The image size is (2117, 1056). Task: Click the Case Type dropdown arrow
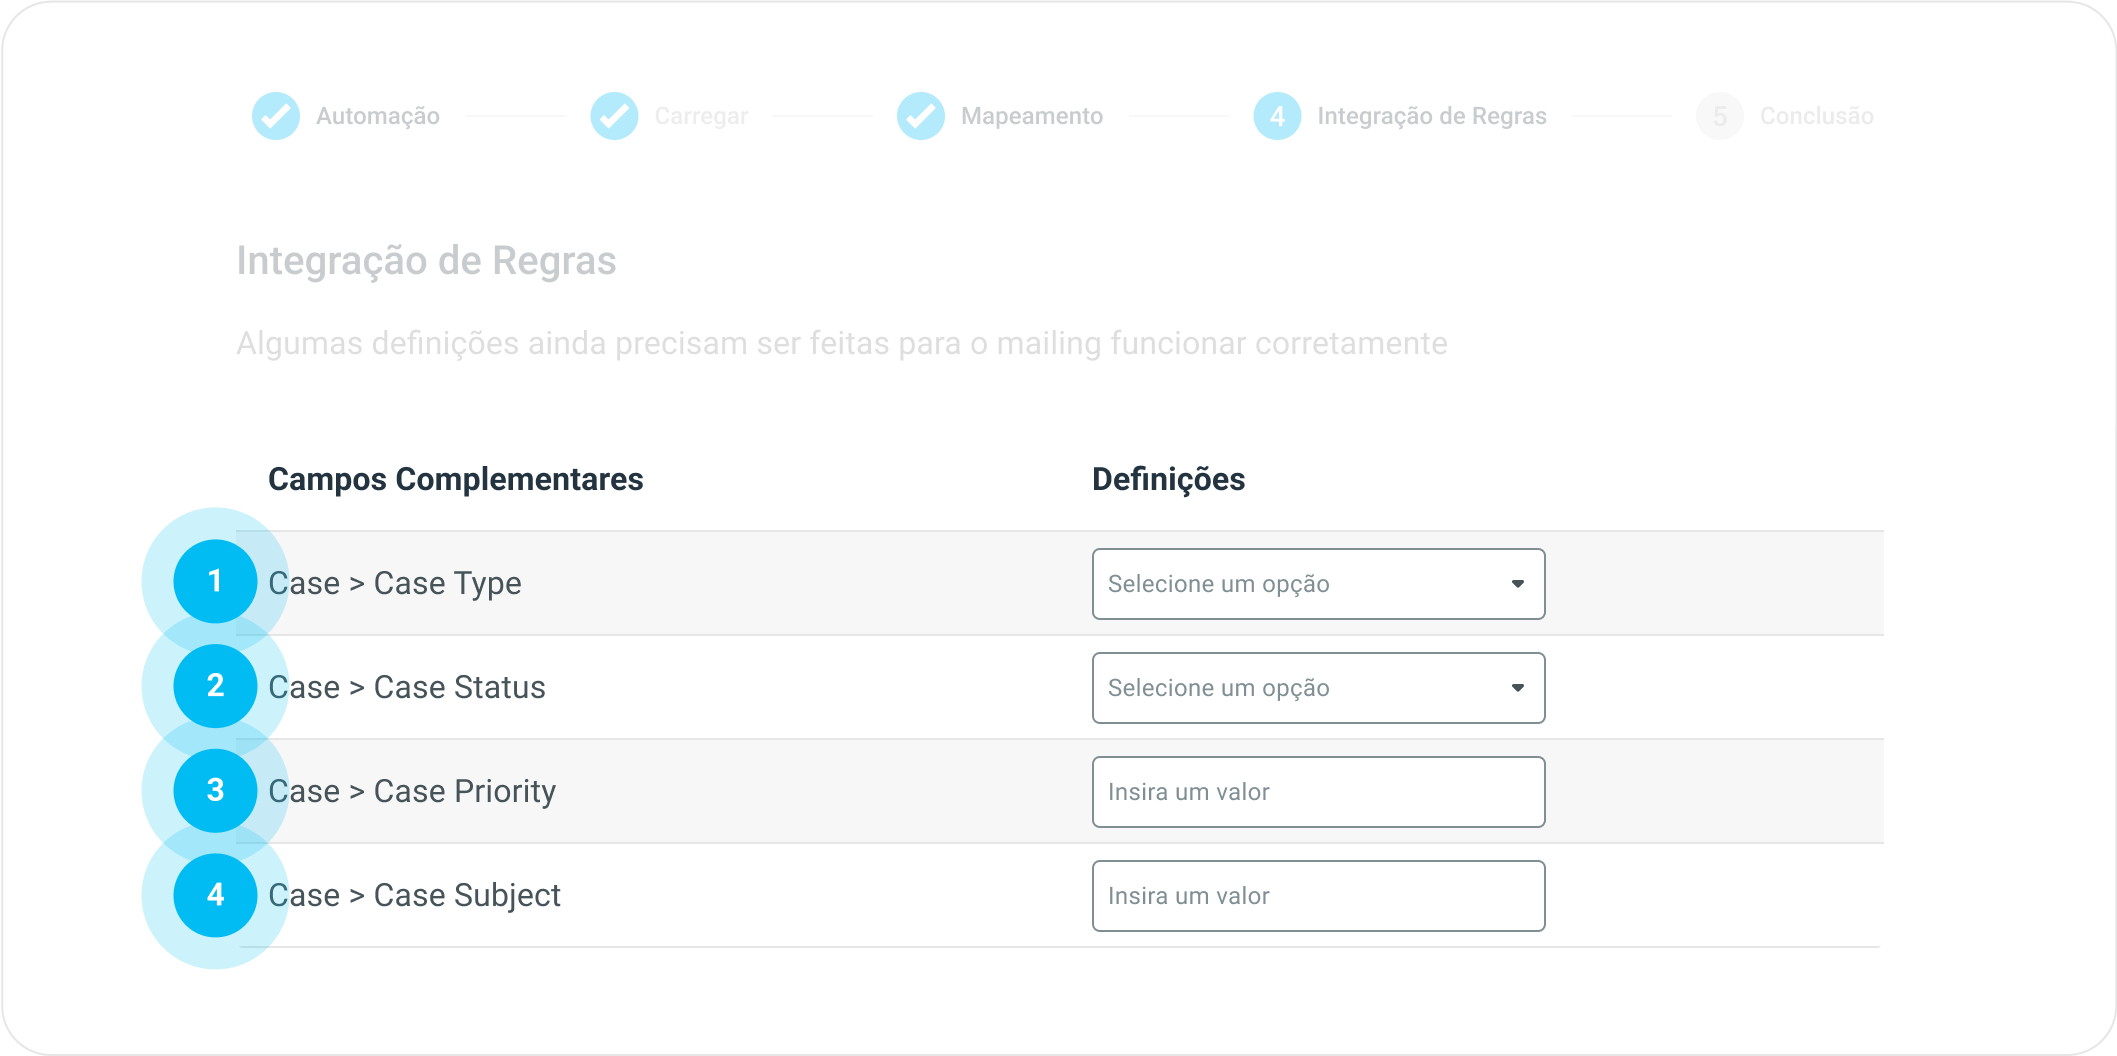1517,584
